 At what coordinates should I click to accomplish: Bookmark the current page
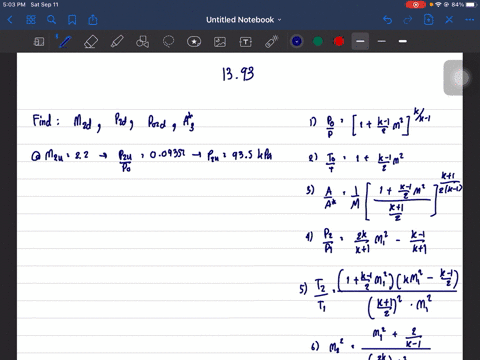[x=72, y=20]
